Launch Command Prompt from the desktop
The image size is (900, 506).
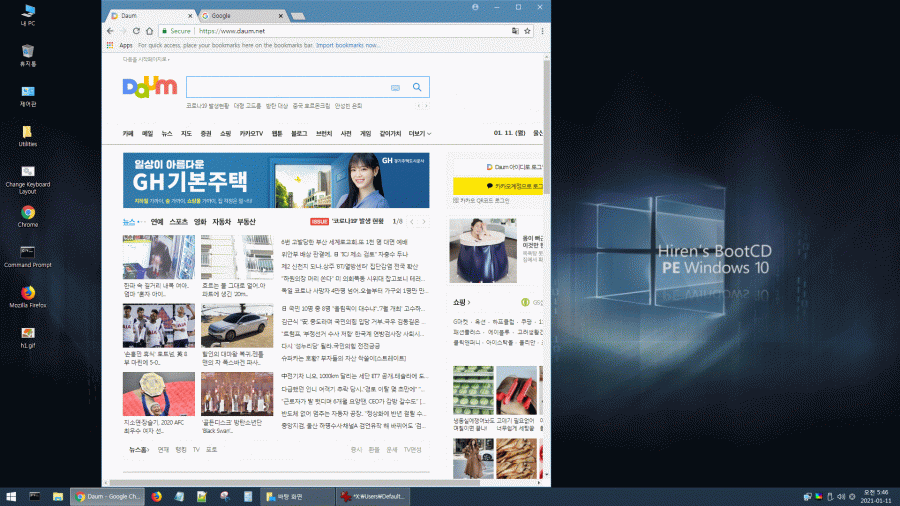(x=28, y=257)
